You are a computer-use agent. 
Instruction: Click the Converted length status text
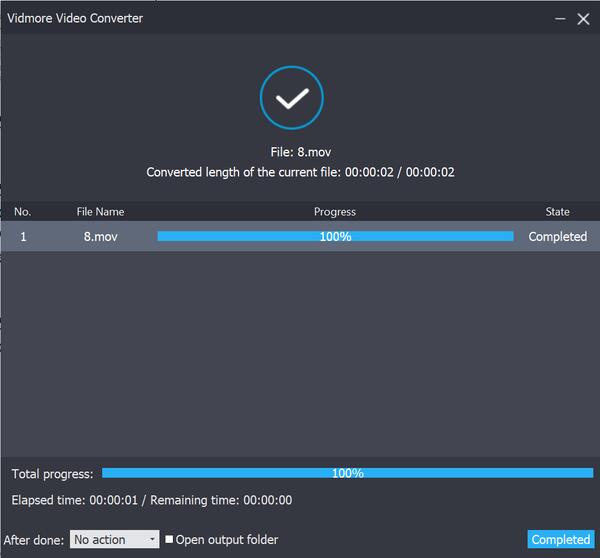click(x=300, y=172)
